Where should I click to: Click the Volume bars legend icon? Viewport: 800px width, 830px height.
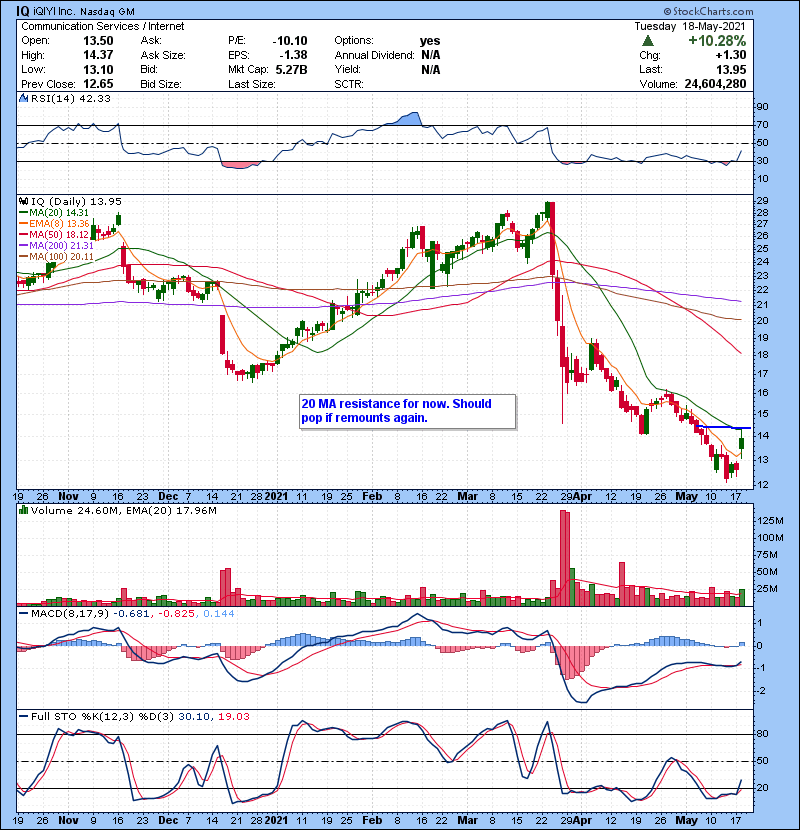[23, 510]
